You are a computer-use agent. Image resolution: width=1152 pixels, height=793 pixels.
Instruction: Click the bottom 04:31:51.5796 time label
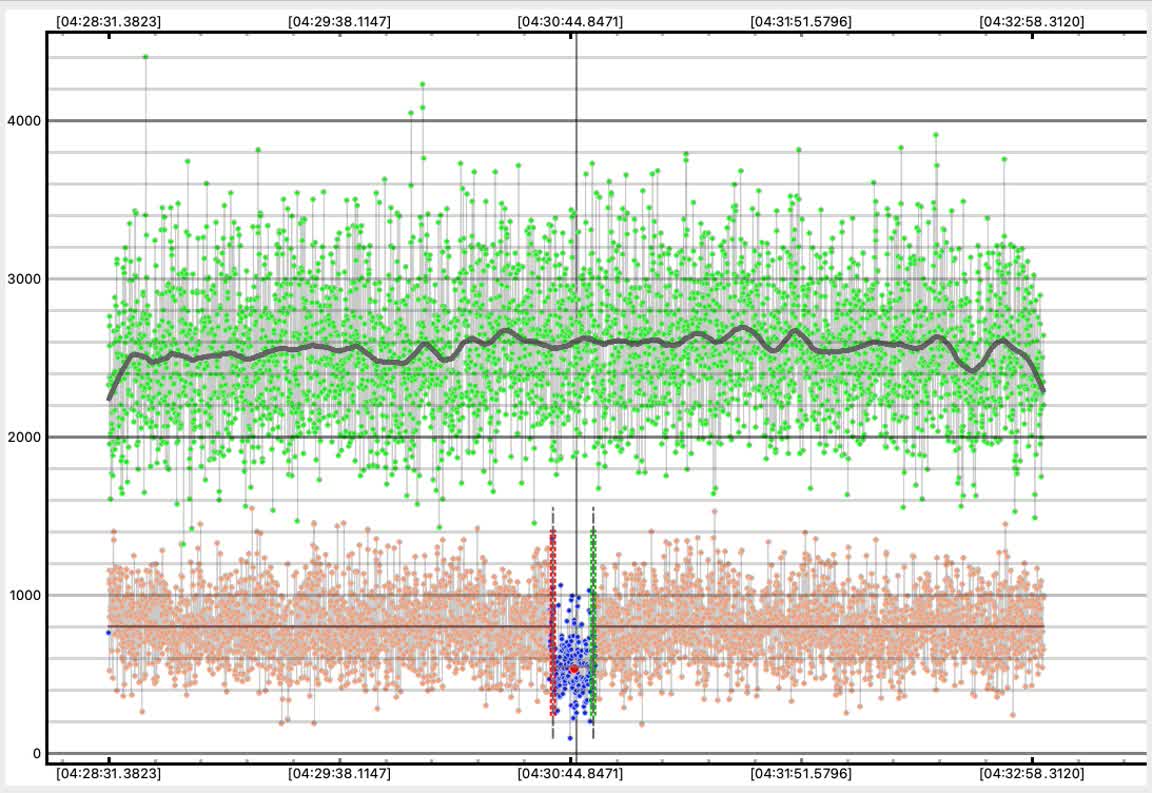coord(802,773)
